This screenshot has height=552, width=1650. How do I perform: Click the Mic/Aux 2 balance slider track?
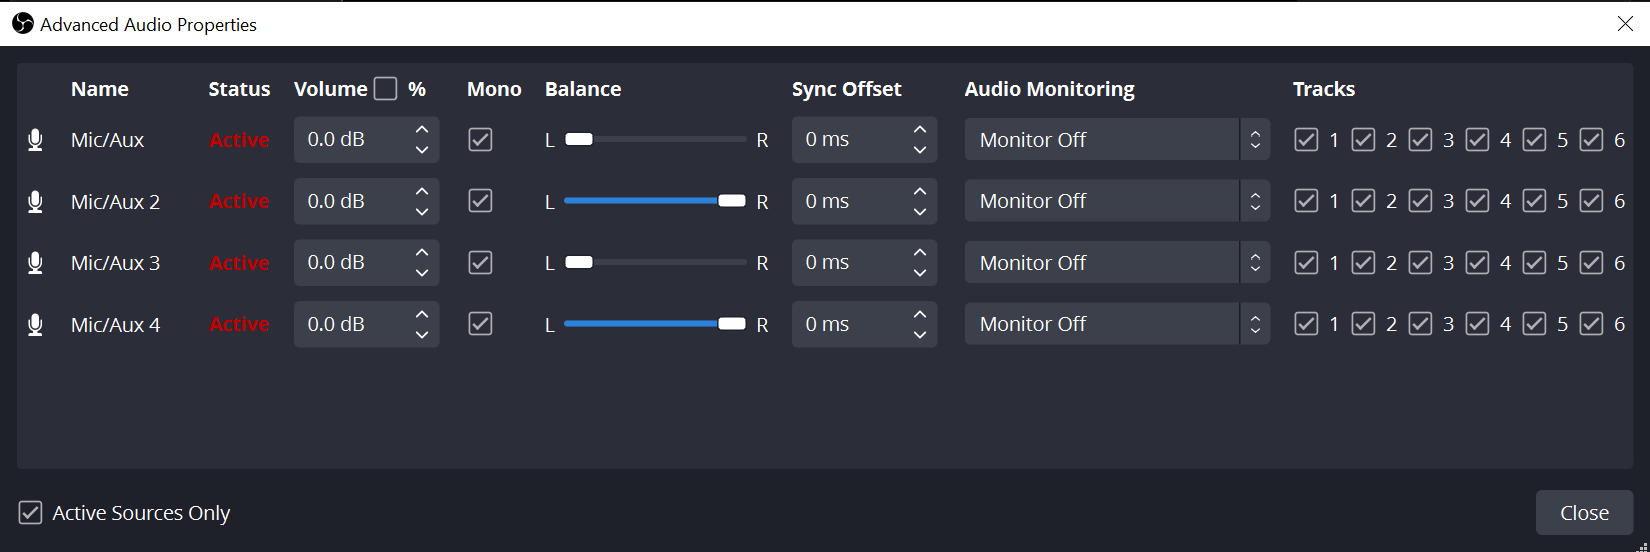(655, 201)
